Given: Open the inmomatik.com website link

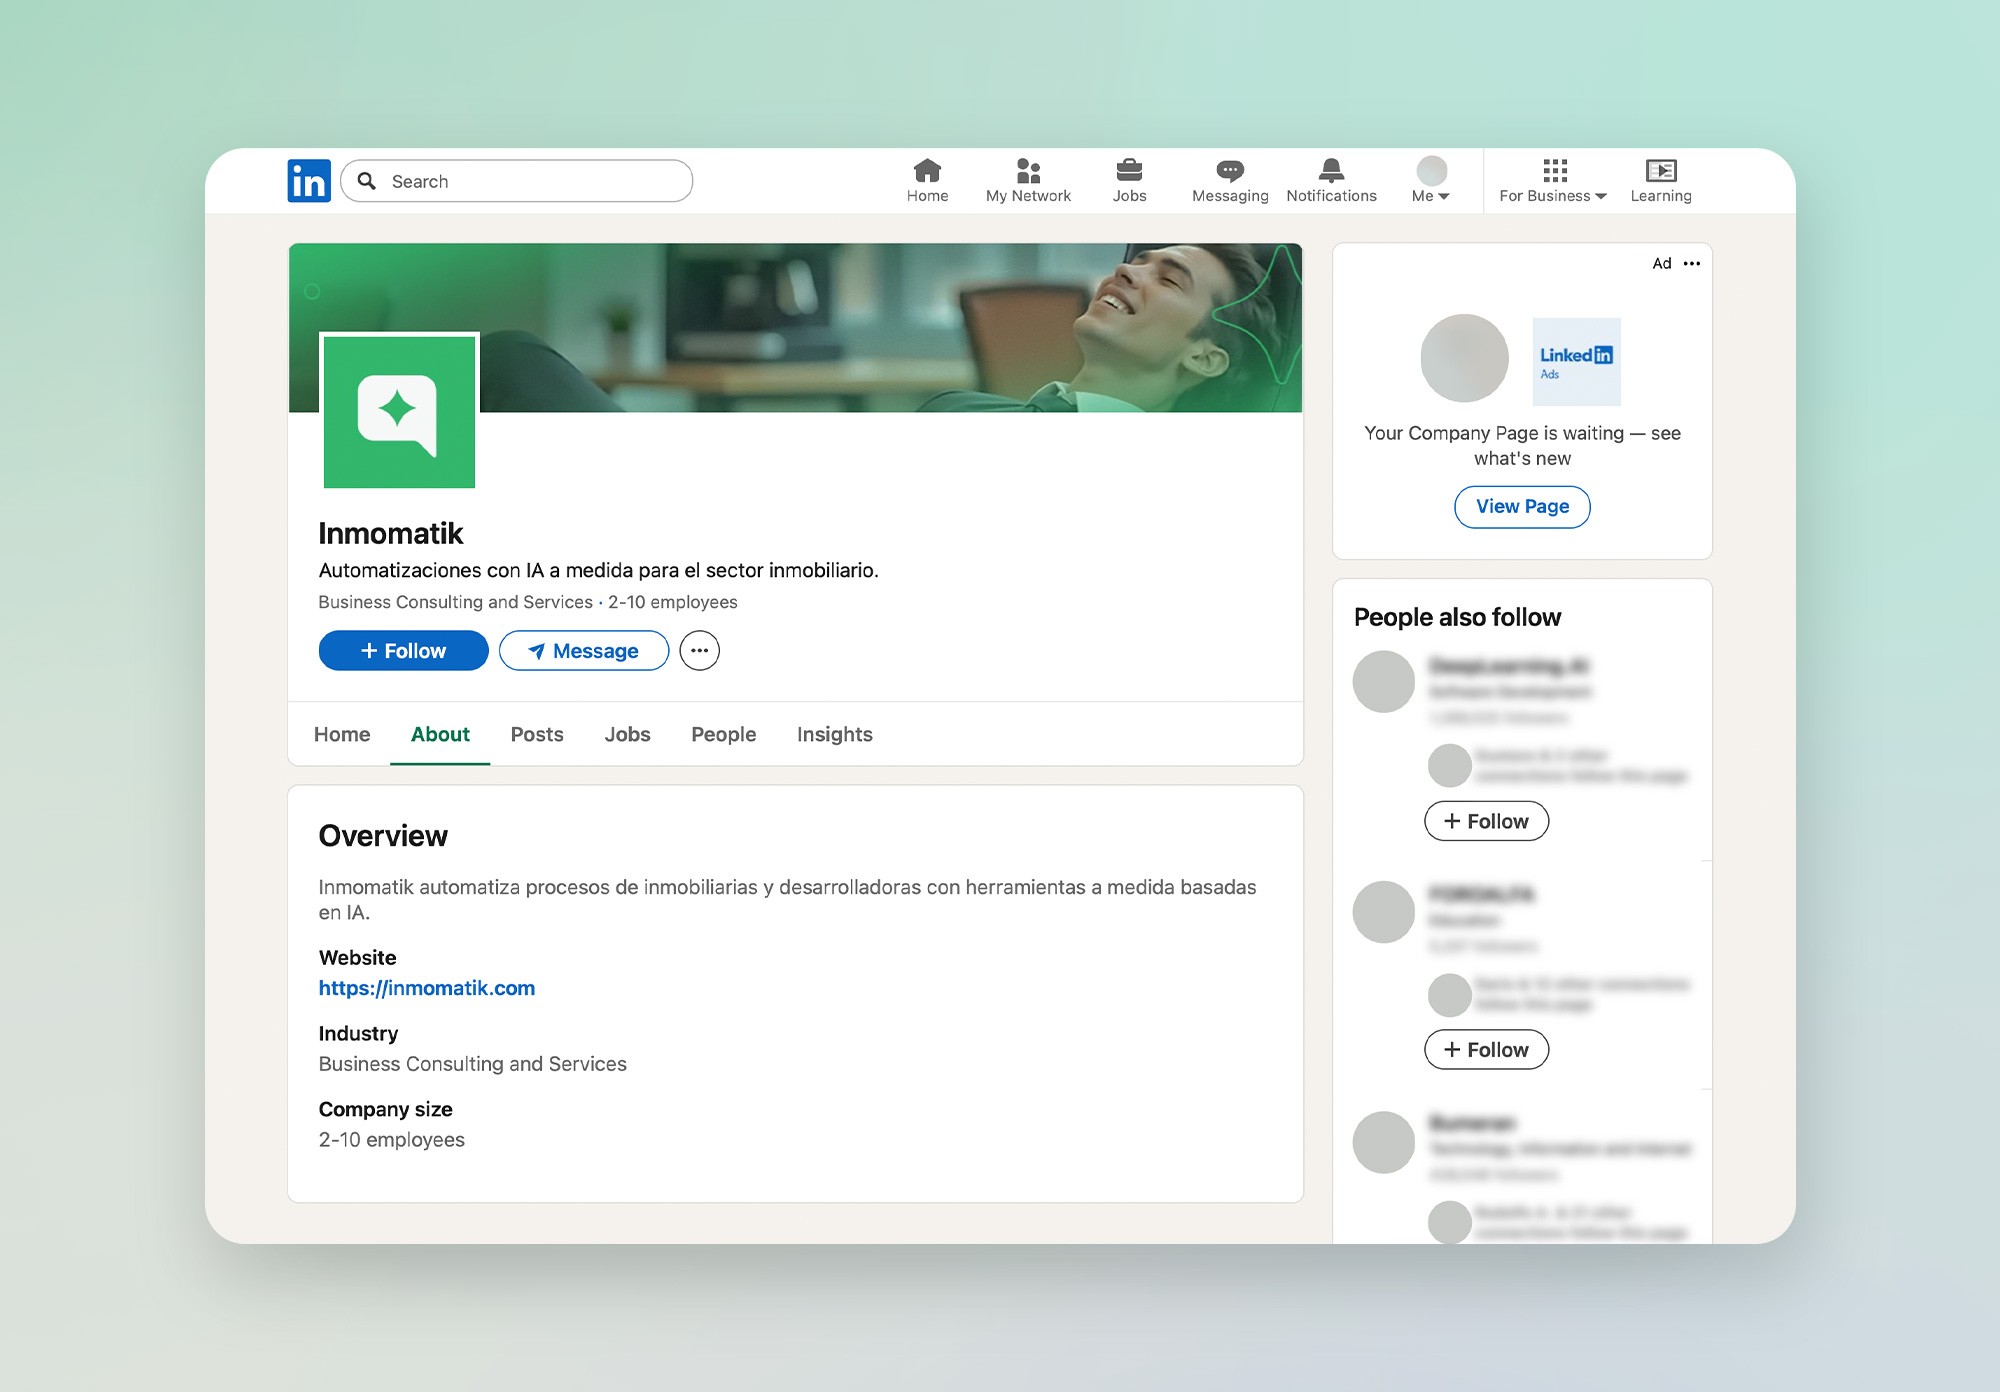Looking at the screenshot, I should [x=427, y=988].
